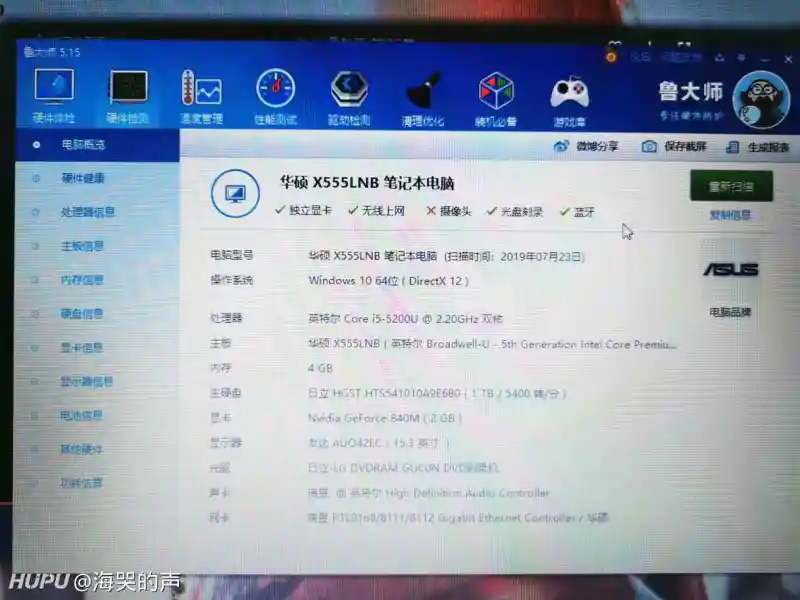This screenshot has height=600, width=800.
Task: Select 电池信息 battery info
Action: pos(82,416)
